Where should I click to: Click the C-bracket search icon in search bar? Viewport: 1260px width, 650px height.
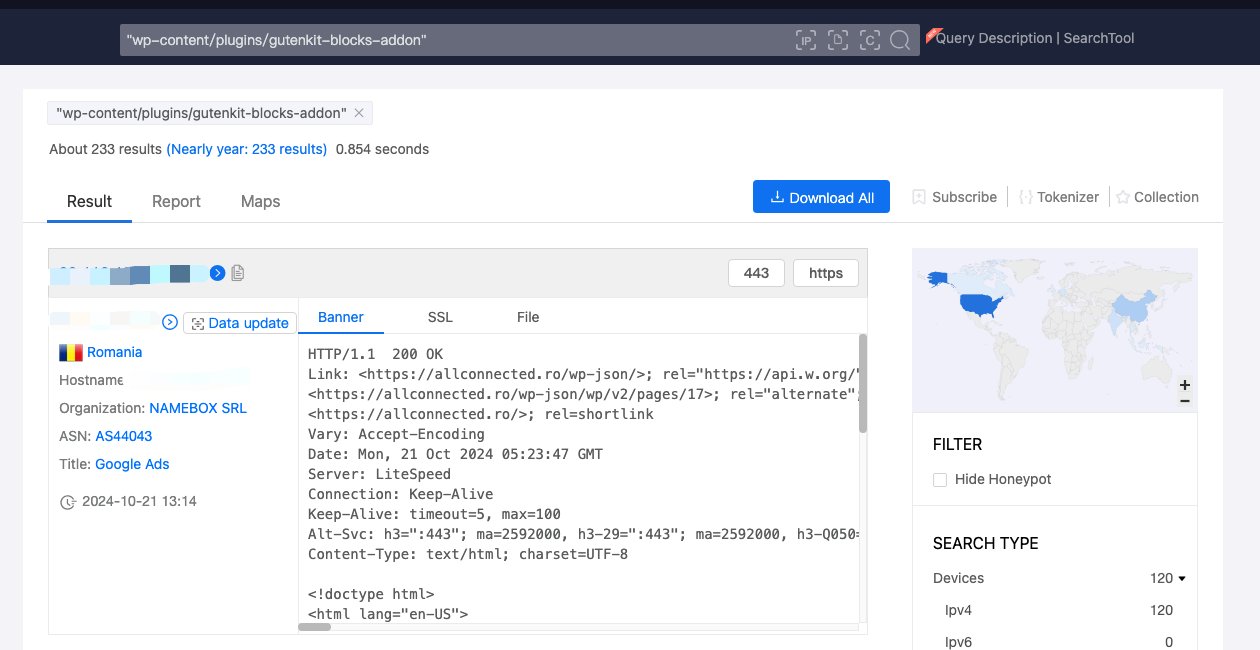[869, 40]
